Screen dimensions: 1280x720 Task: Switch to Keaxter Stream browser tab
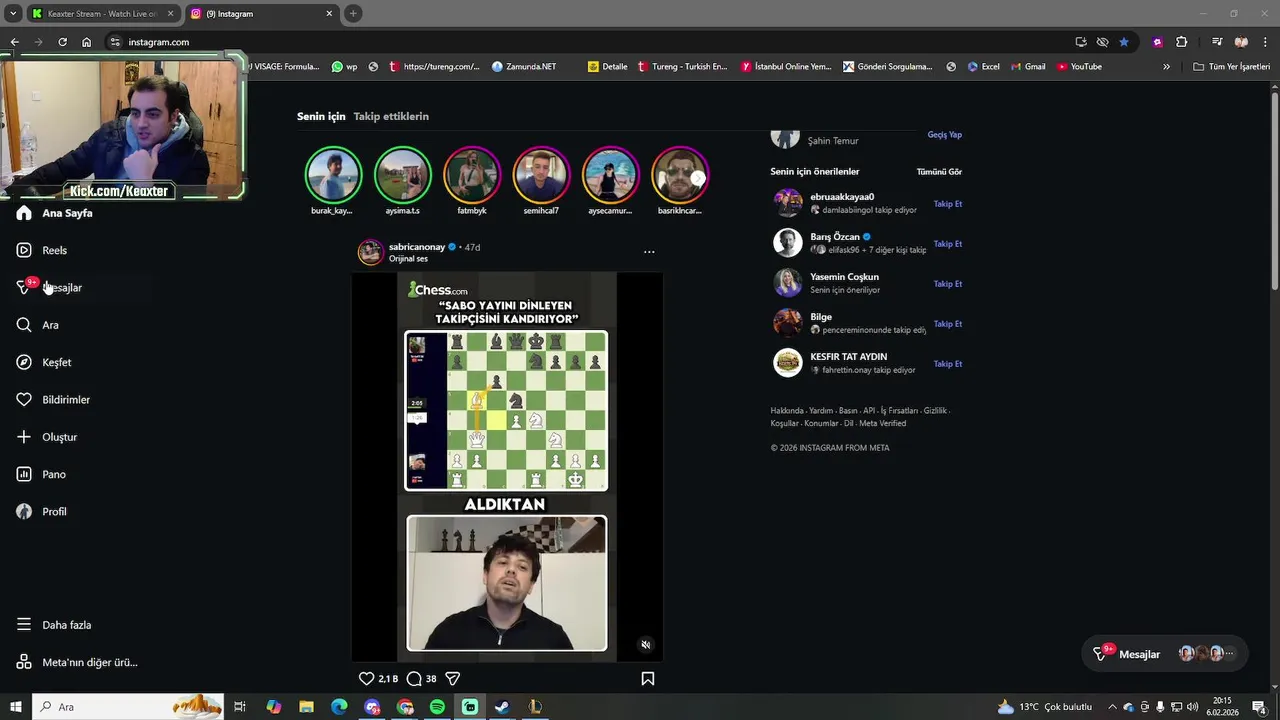(102, 14)
